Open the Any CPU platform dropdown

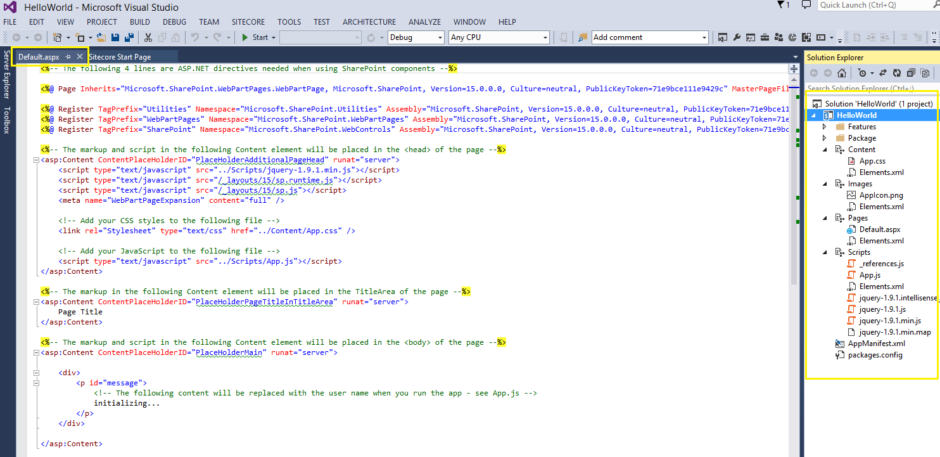tap(488, 38)
